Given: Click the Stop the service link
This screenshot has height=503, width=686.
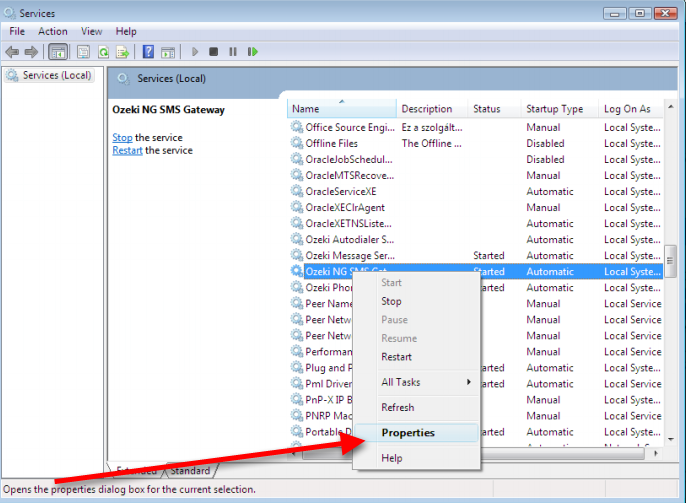Looking at the screenshot, I should pyautogui.click(x=122, y=137).
